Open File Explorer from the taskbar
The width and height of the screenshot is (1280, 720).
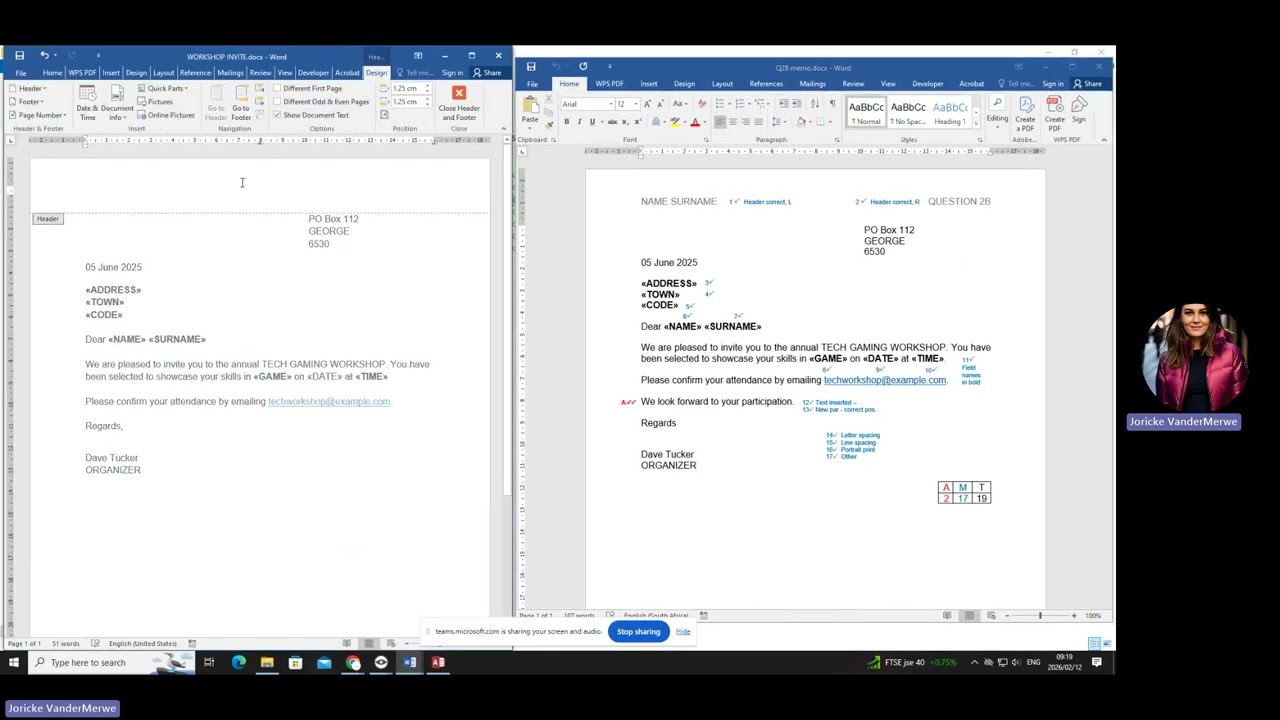coord(267,662)
